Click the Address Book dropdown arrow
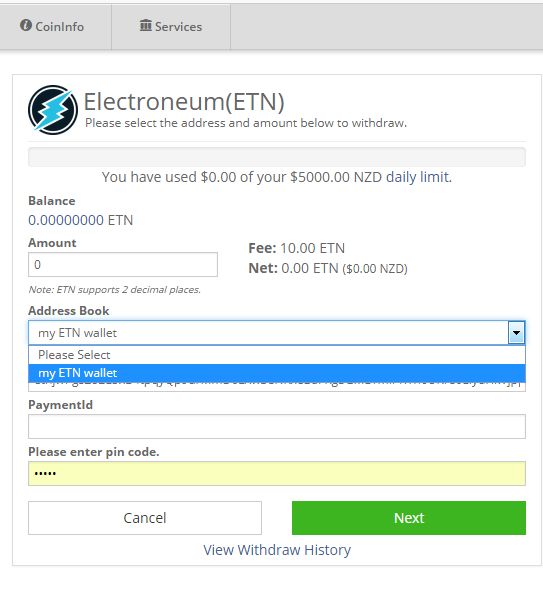 [516, 333]
